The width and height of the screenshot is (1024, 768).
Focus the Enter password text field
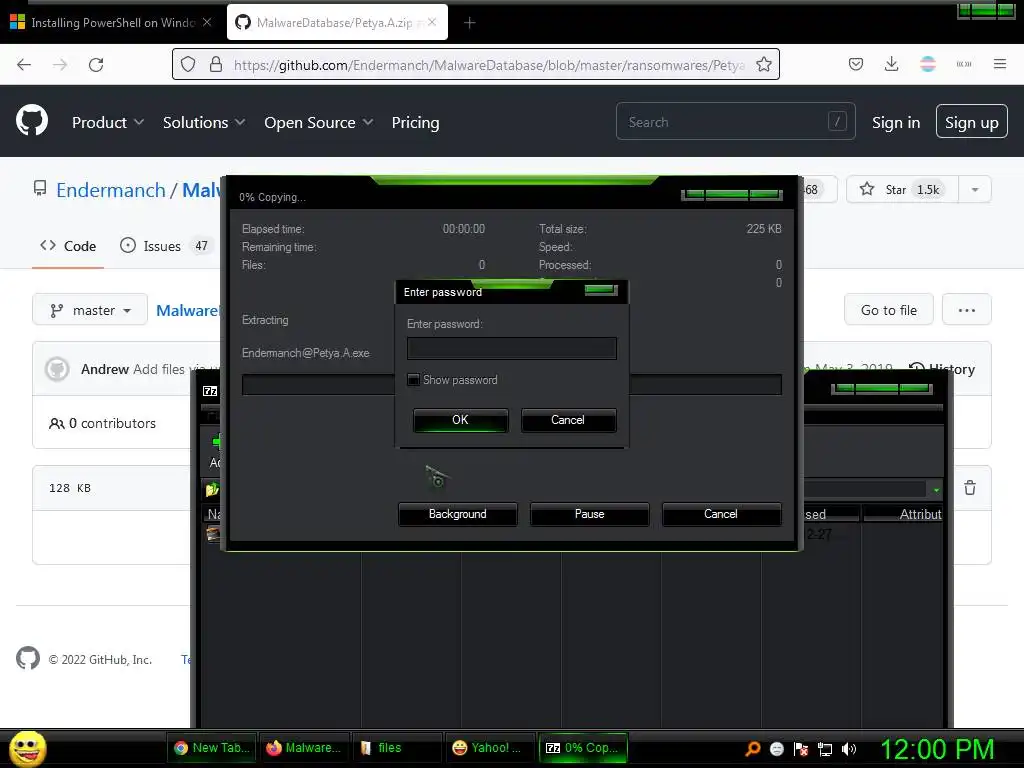coord(511,348)
